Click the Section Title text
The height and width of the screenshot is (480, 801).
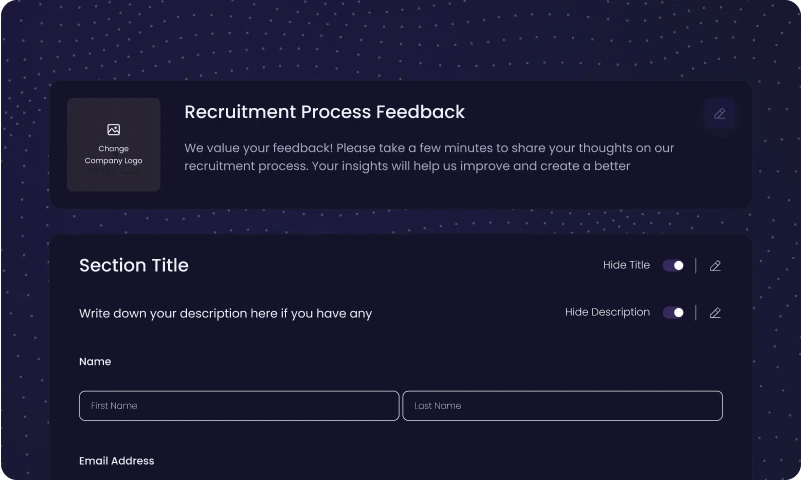pos(134,266)
